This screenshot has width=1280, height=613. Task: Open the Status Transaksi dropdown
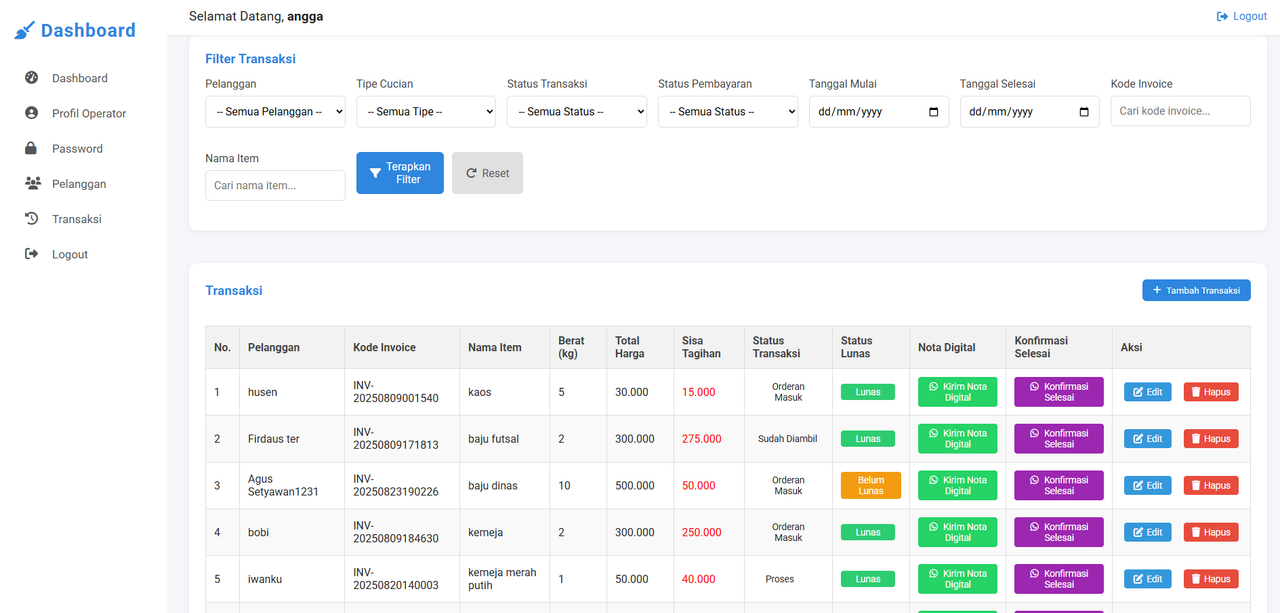pyautogui.click(x=577, y=112)
